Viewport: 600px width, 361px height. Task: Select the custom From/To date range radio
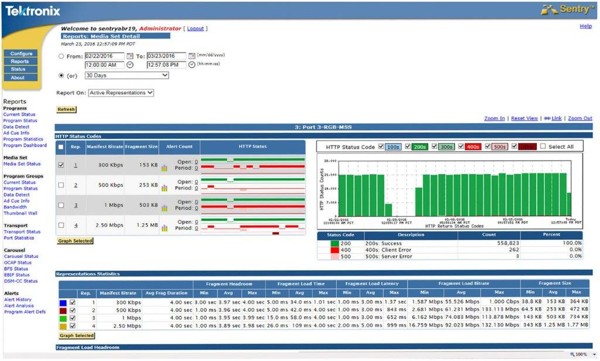(61, 56)
